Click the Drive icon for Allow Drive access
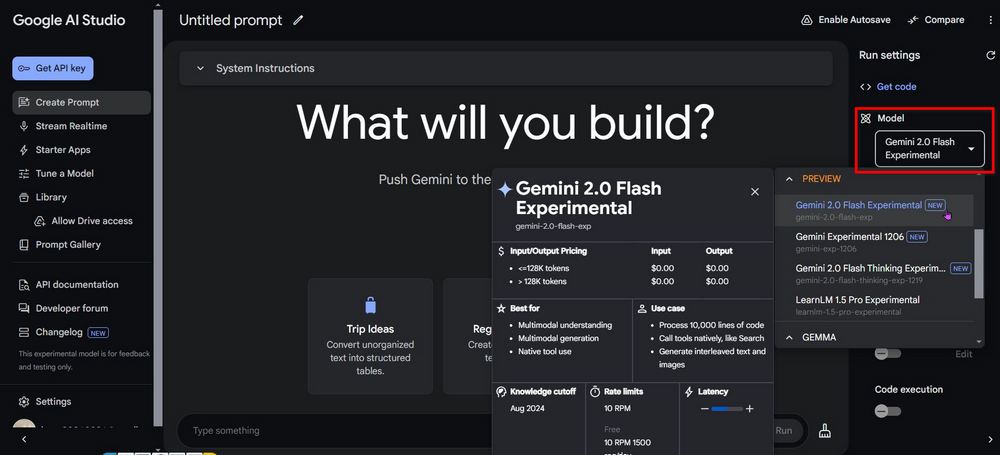The height and width of the screenshot is (455, 1000). (40, 221)
